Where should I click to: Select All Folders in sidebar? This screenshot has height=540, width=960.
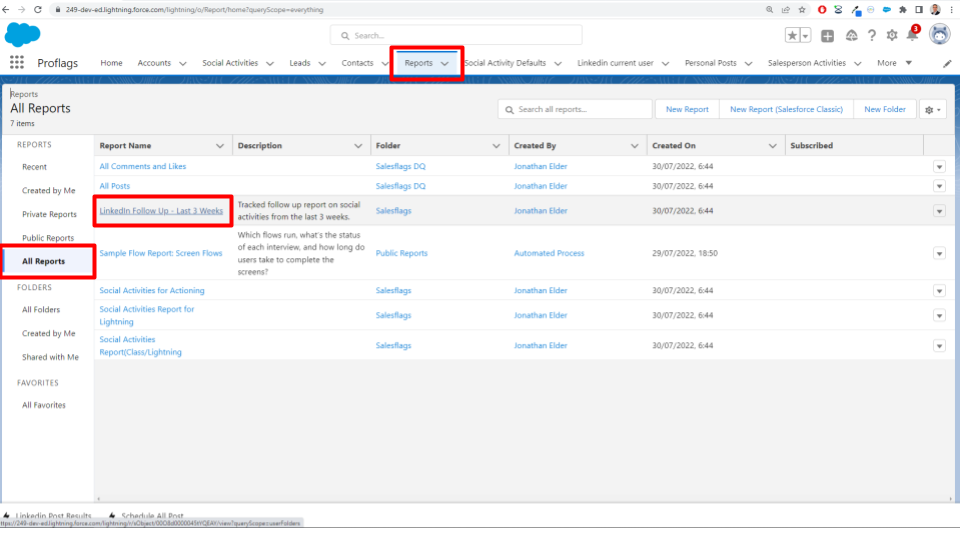click(x=41, y=310)
